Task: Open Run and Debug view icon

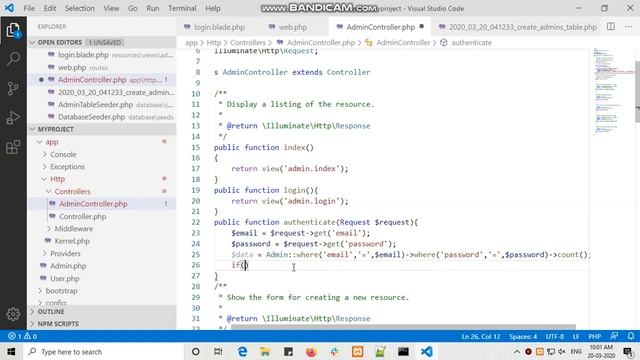Action: tap(13, 118)
